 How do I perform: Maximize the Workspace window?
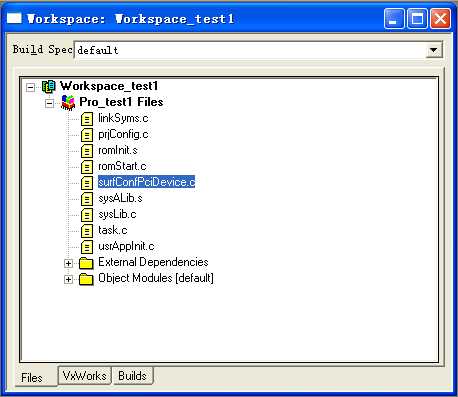[417, 19]
